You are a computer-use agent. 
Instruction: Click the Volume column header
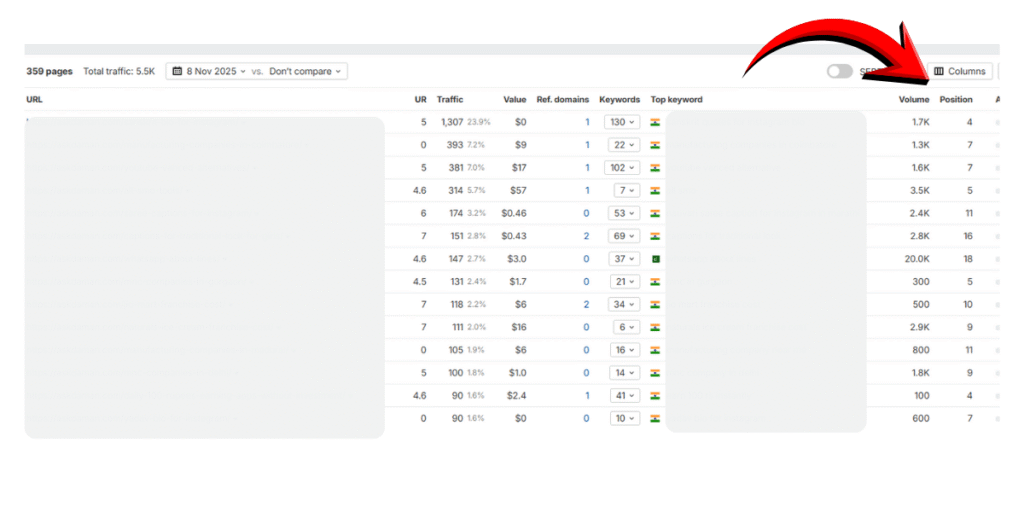[x=913, y=100]
